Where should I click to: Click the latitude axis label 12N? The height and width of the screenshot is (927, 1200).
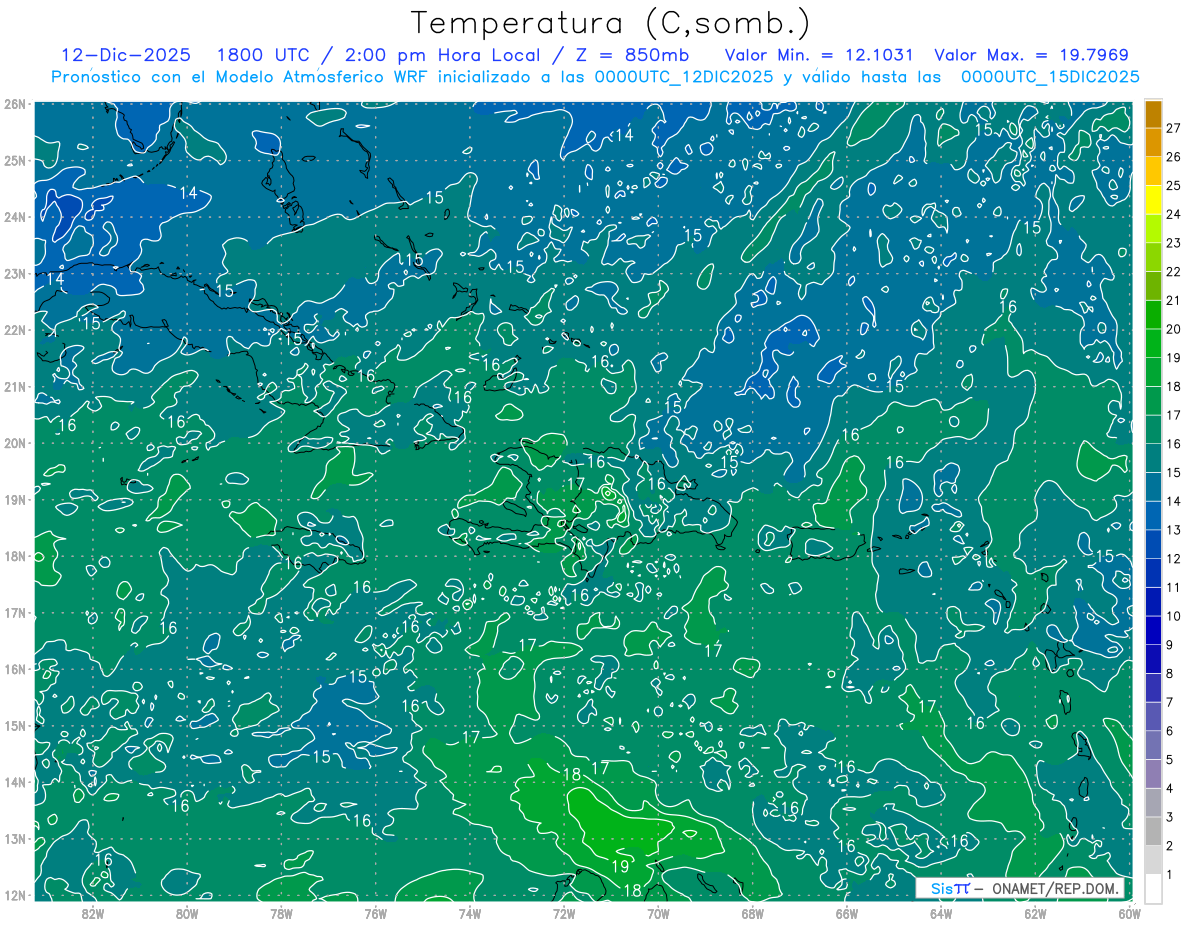tap(15, 895)
